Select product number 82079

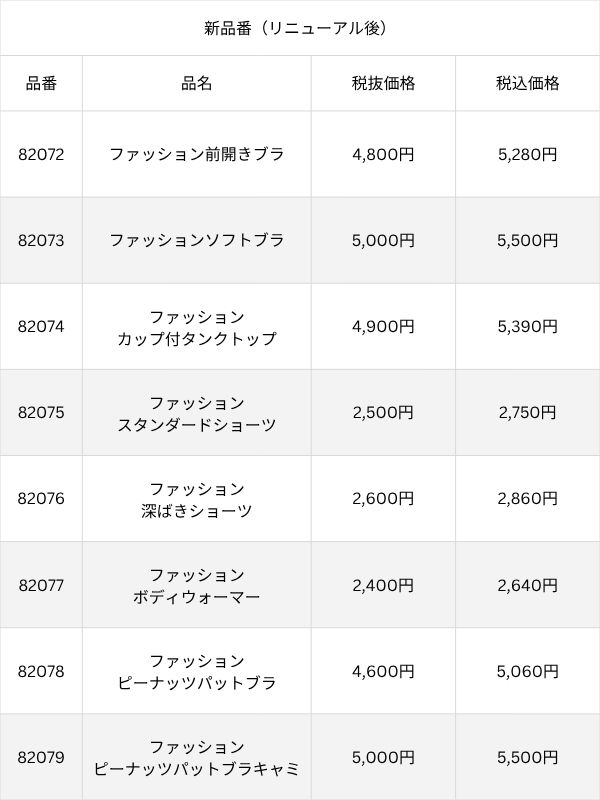coord(41,757)
